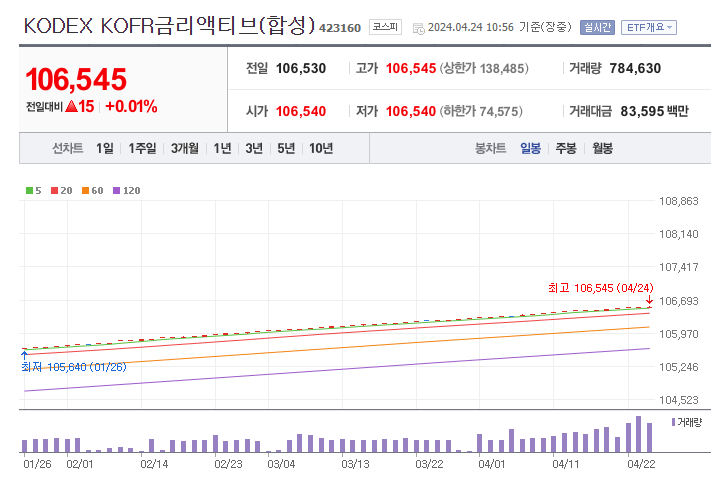Click the 선차트 label
The image size is (711, 480).
[x=68, y=148]
